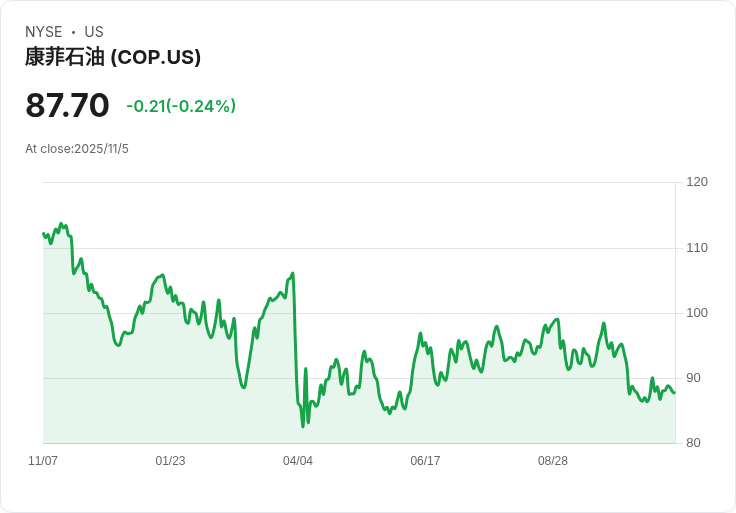
Task: Click the 120 y-axis label
Action: pos(697,182)
